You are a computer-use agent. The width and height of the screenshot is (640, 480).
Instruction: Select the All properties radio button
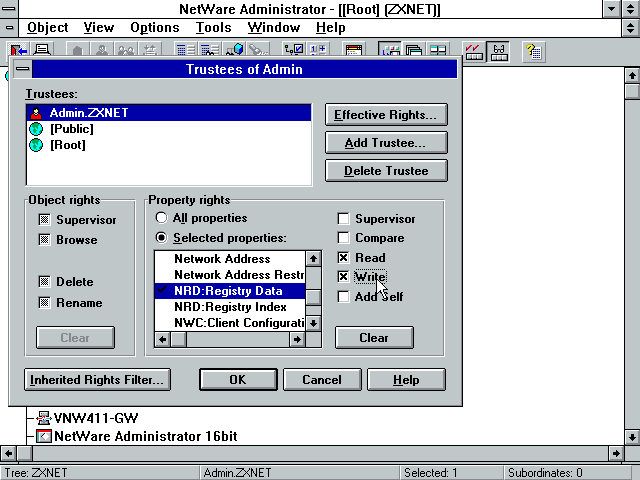161,218
